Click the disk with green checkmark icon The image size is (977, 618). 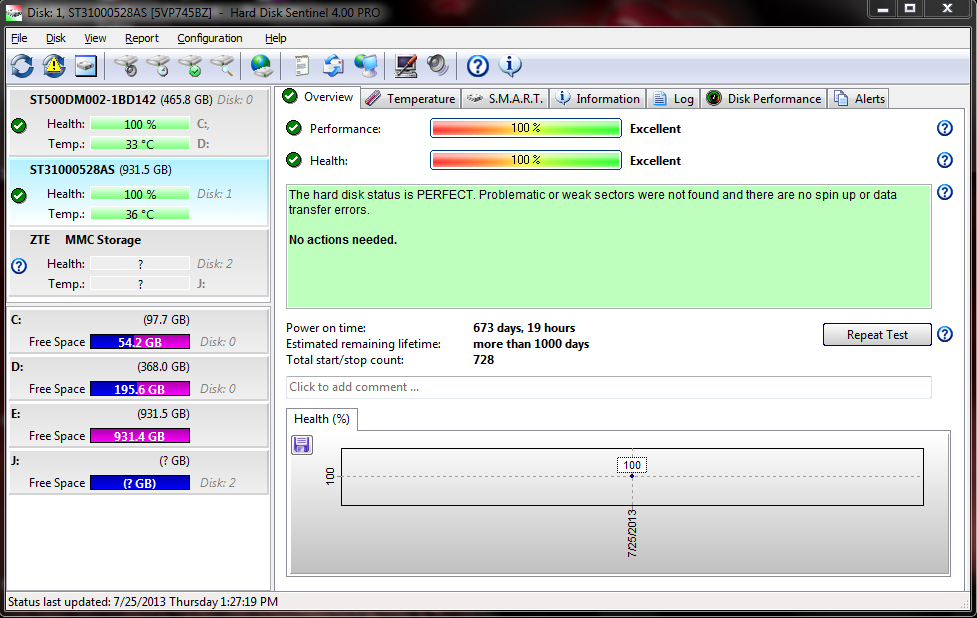pos(190,66)
